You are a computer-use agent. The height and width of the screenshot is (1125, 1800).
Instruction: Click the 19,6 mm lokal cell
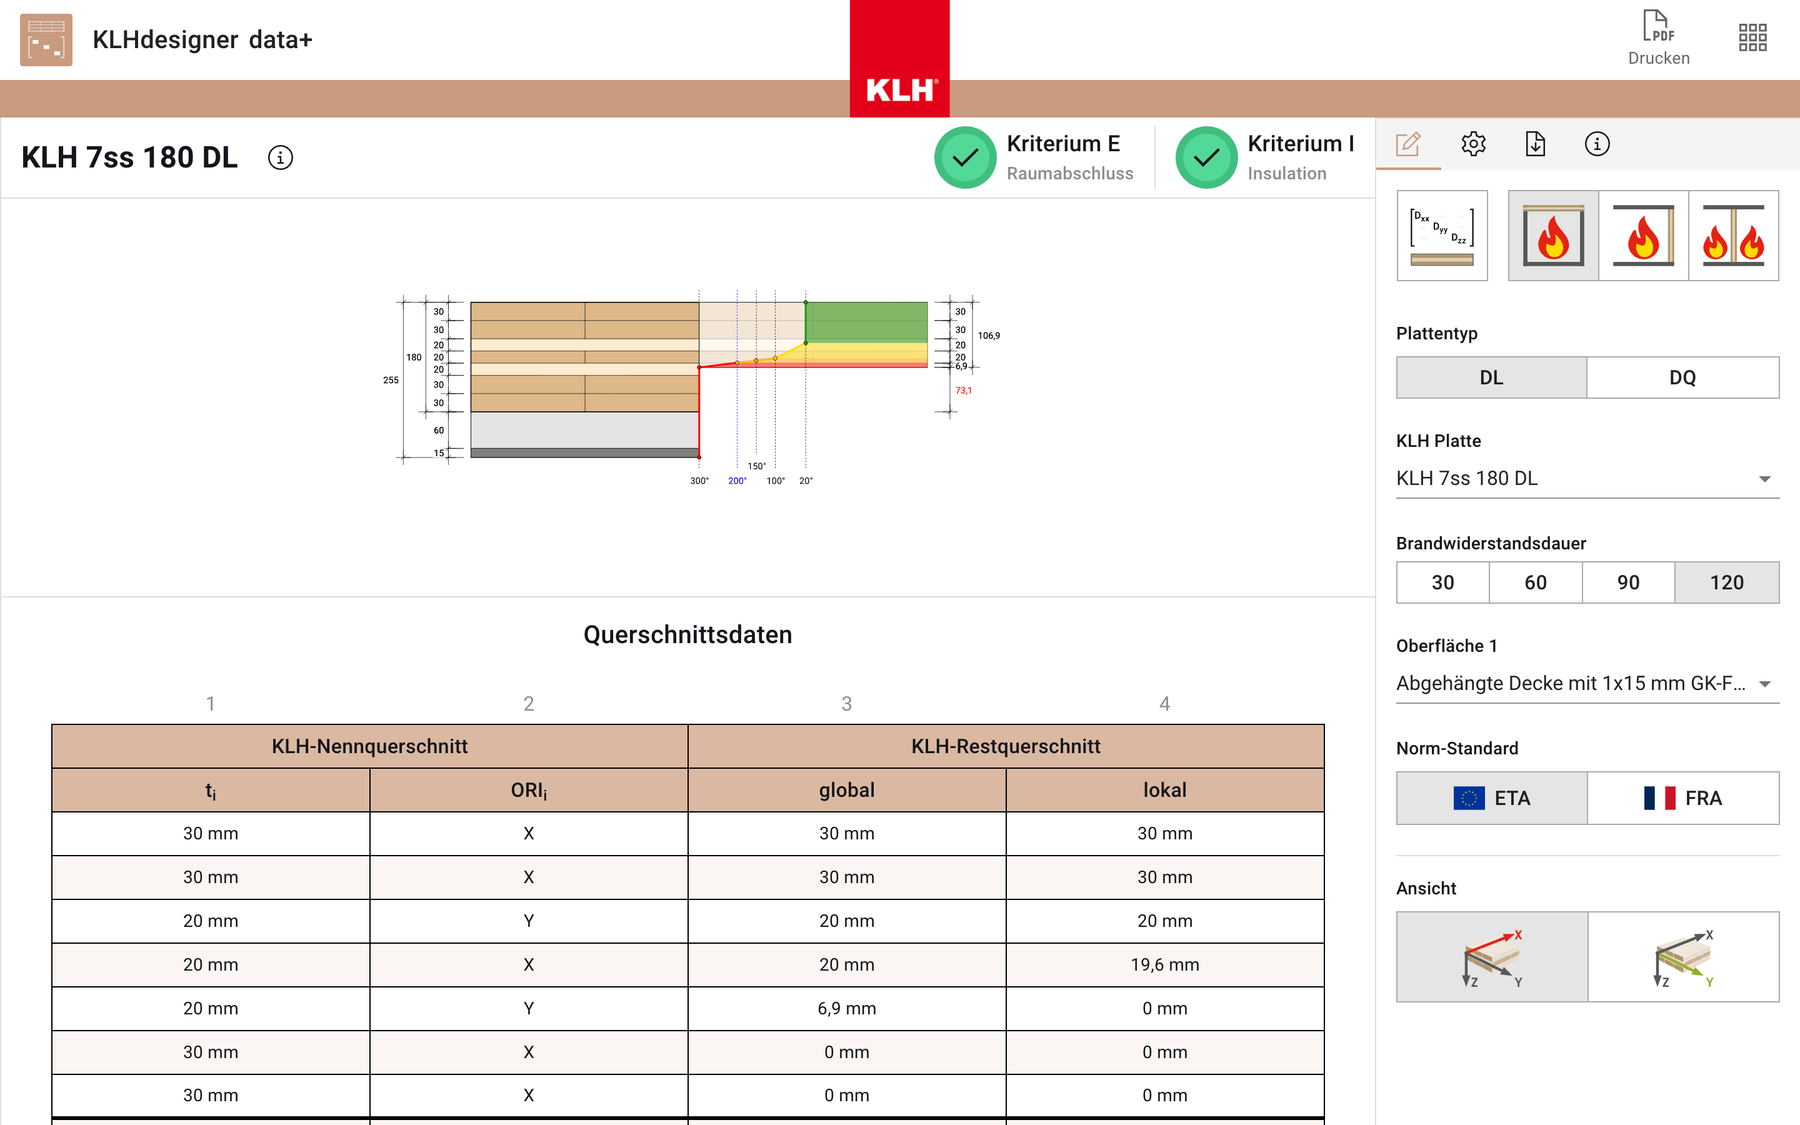click(x=1165, y=965)
